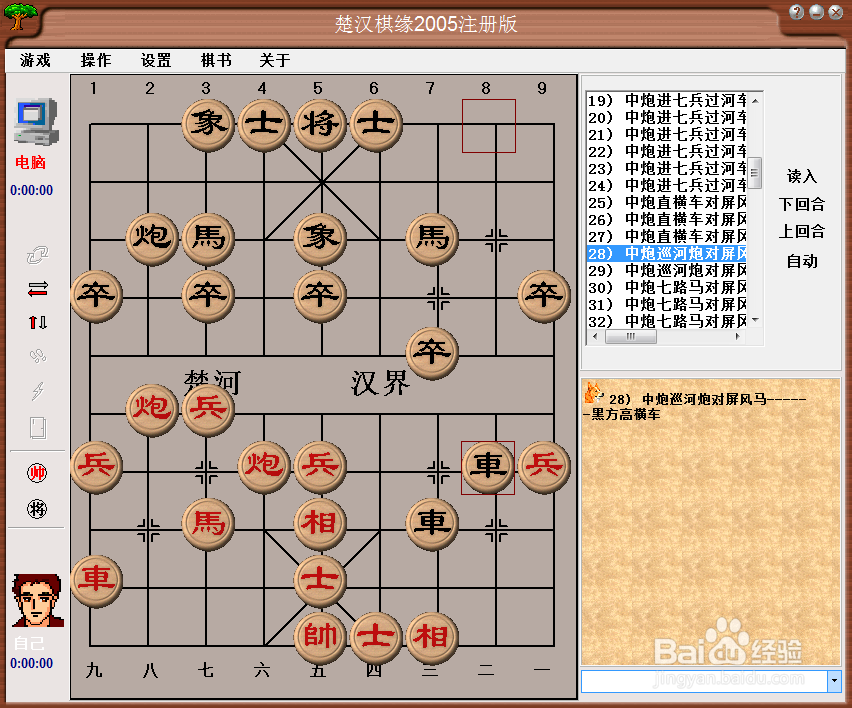Click the 下回合 button

[x=802, y=204]
